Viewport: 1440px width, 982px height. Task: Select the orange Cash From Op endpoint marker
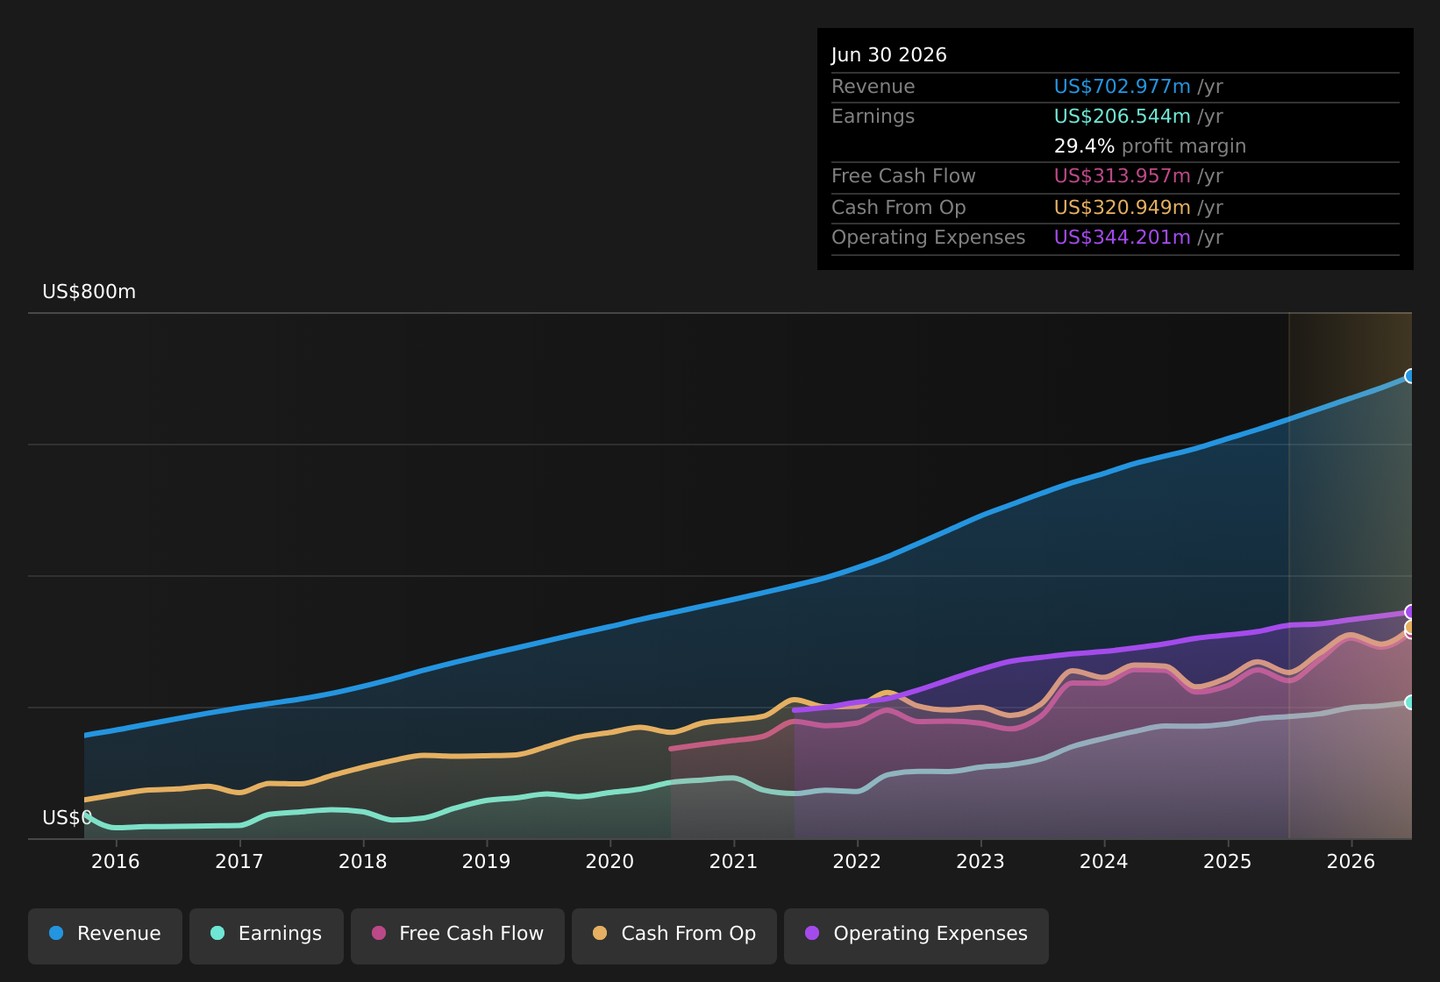(x=1411, y=627)
